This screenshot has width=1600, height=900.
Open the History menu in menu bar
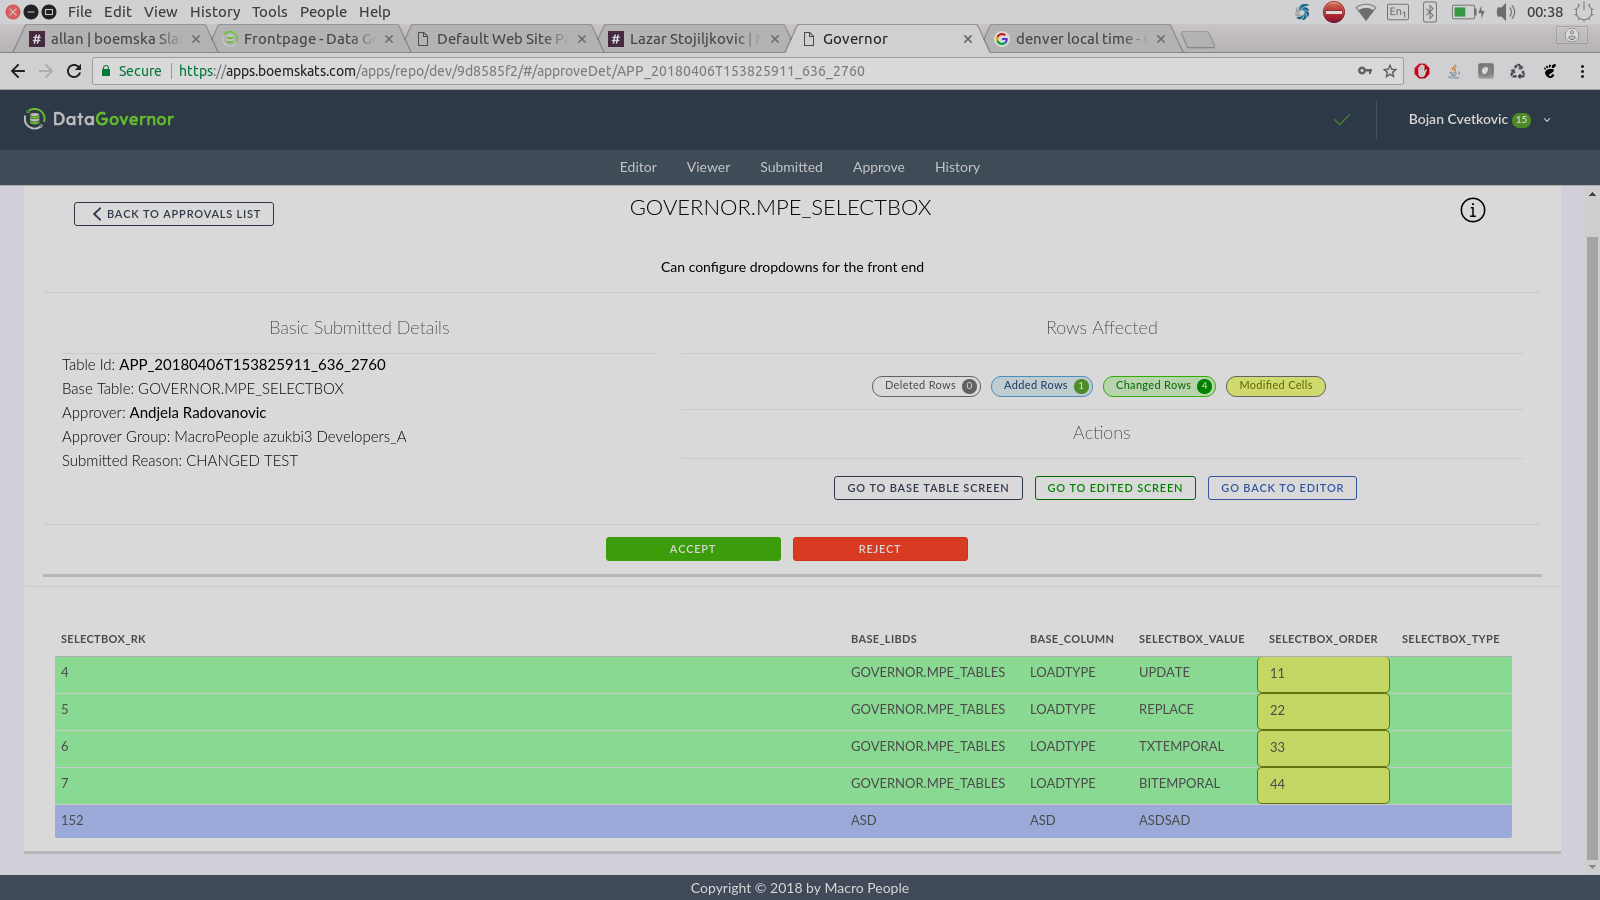[x=215, y=12]
